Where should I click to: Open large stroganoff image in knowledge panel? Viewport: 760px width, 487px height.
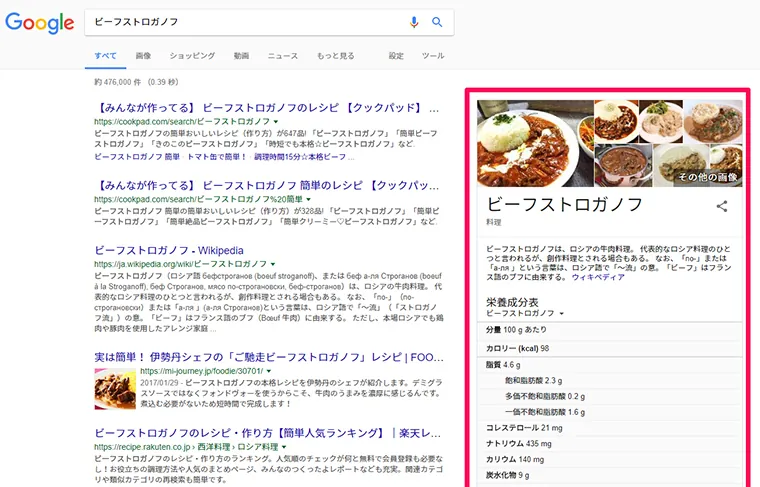[535, 143]
